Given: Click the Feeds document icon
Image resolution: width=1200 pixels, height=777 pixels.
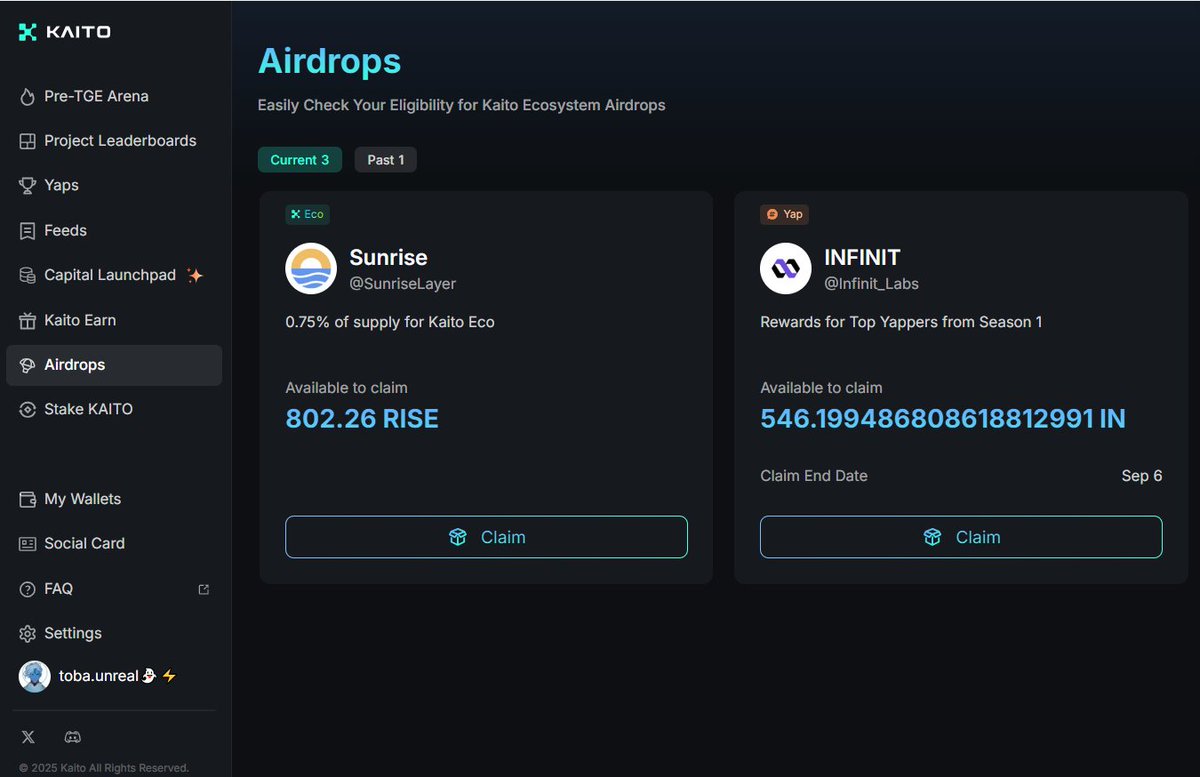Looking at the screenshot, I should [28, 231].
